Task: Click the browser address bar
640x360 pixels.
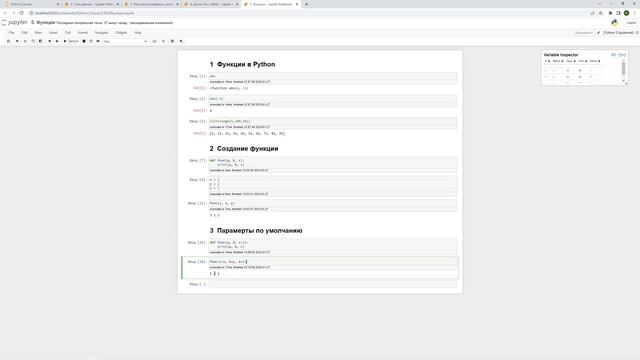Action: tap(310, 13)
